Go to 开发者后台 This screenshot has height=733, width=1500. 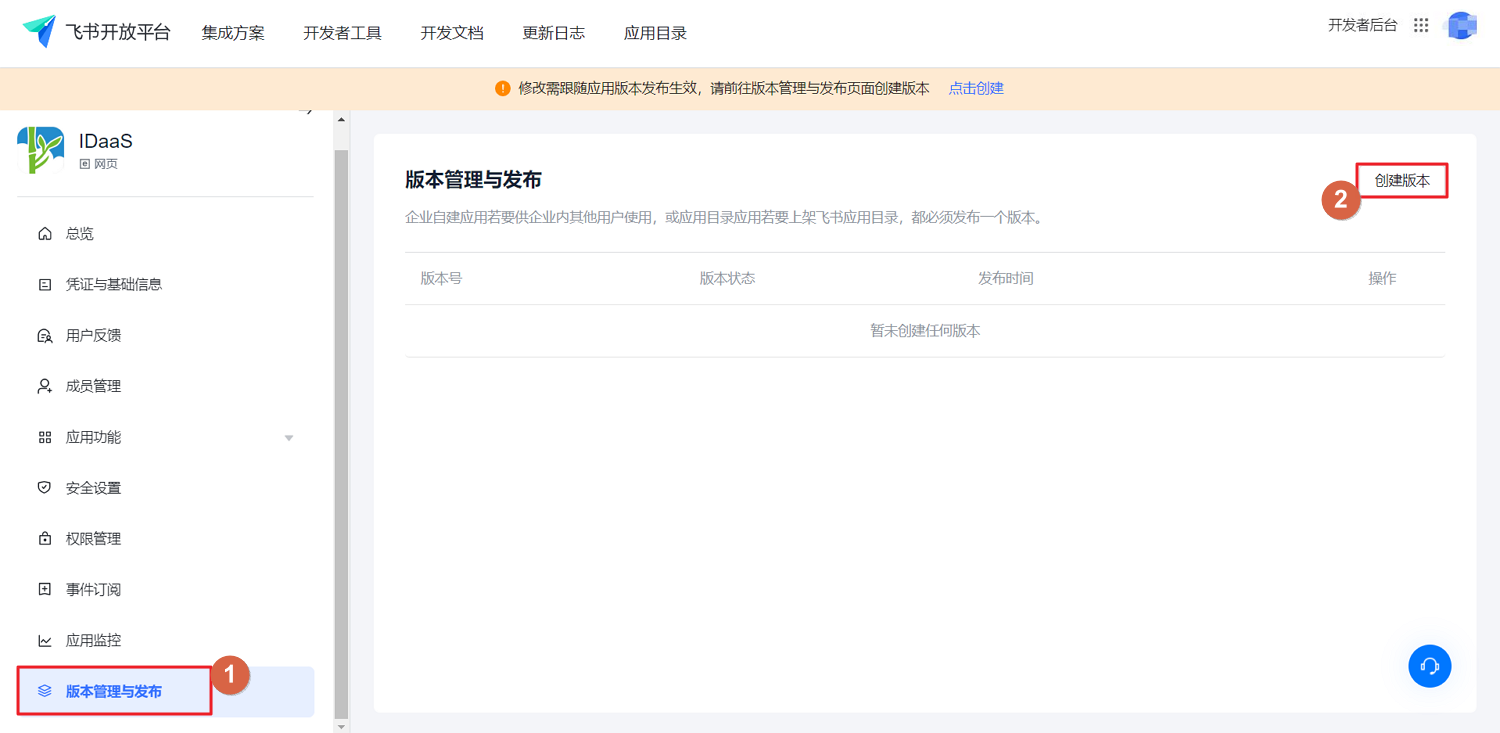(1362, 26)
